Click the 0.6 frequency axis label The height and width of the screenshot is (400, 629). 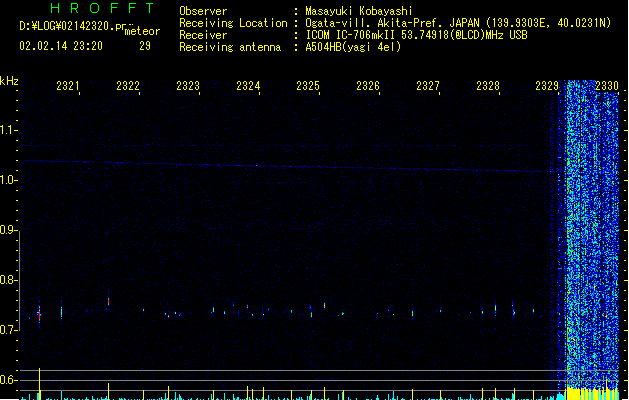7,380
